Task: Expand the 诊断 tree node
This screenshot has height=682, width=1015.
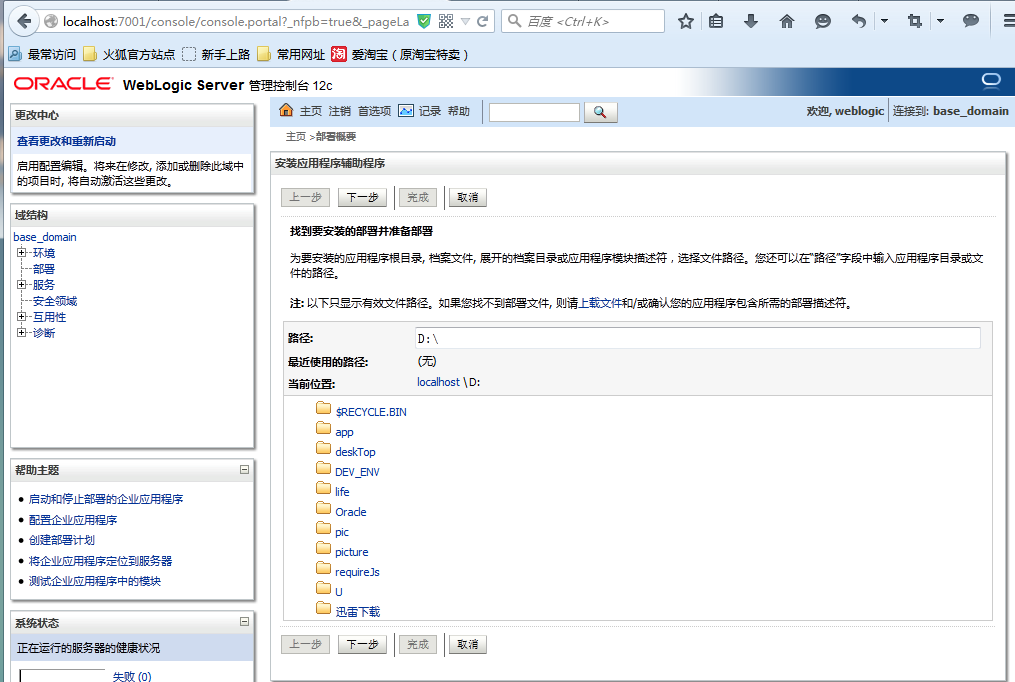Action: click(21, 333)
